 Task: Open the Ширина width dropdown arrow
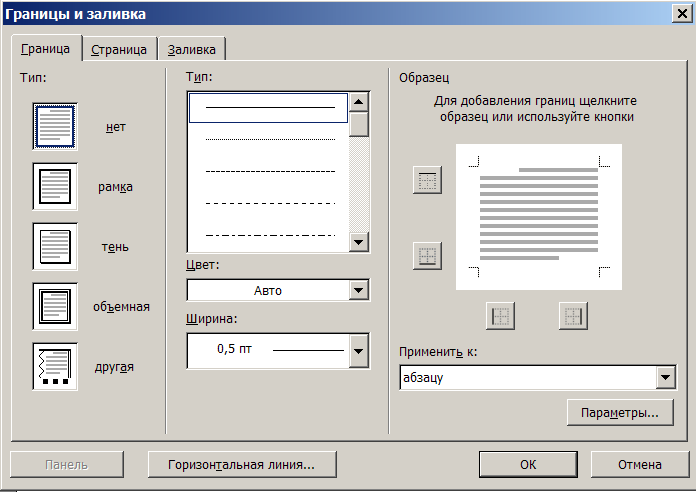[x=359, y=351]
